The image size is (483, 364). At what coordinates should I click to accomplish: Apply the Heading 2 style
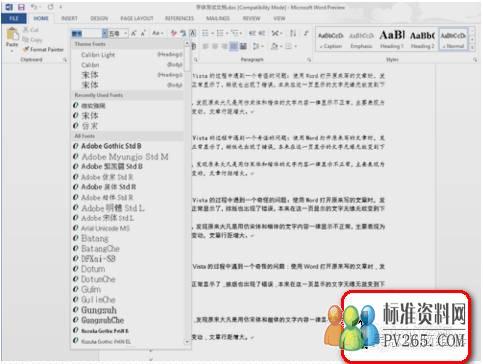coord(422,40)
